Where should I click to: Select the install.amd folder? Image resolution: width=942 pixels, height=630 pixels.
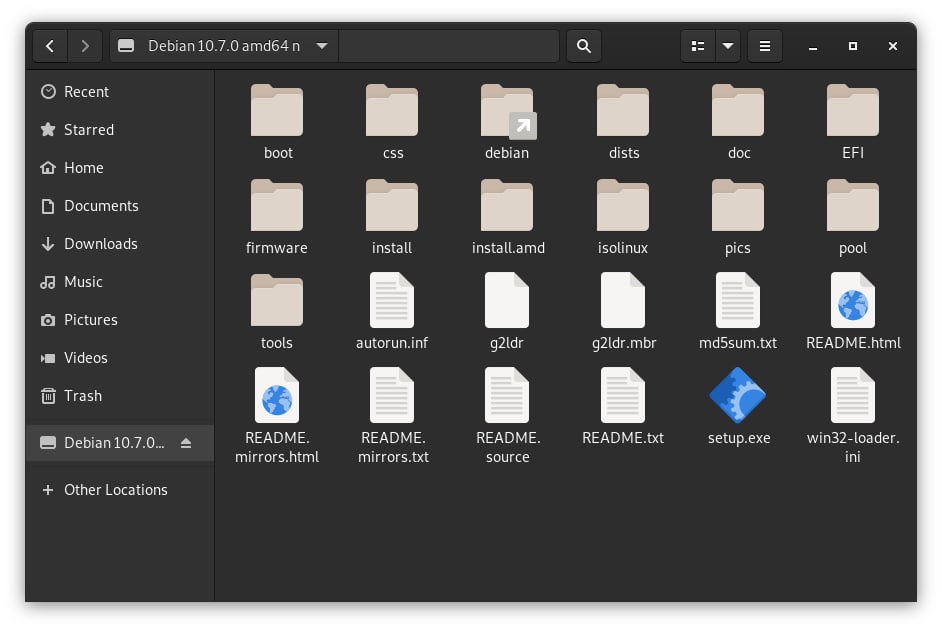(508, 217)
